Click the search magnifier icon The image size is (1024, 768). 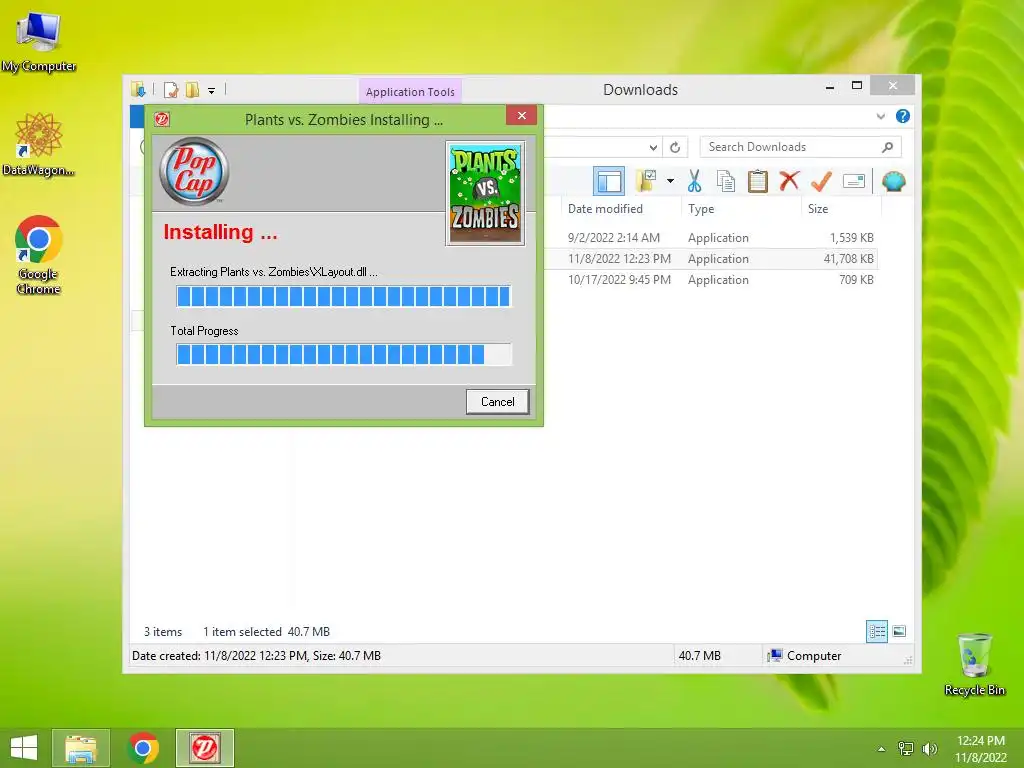[887, 148]
